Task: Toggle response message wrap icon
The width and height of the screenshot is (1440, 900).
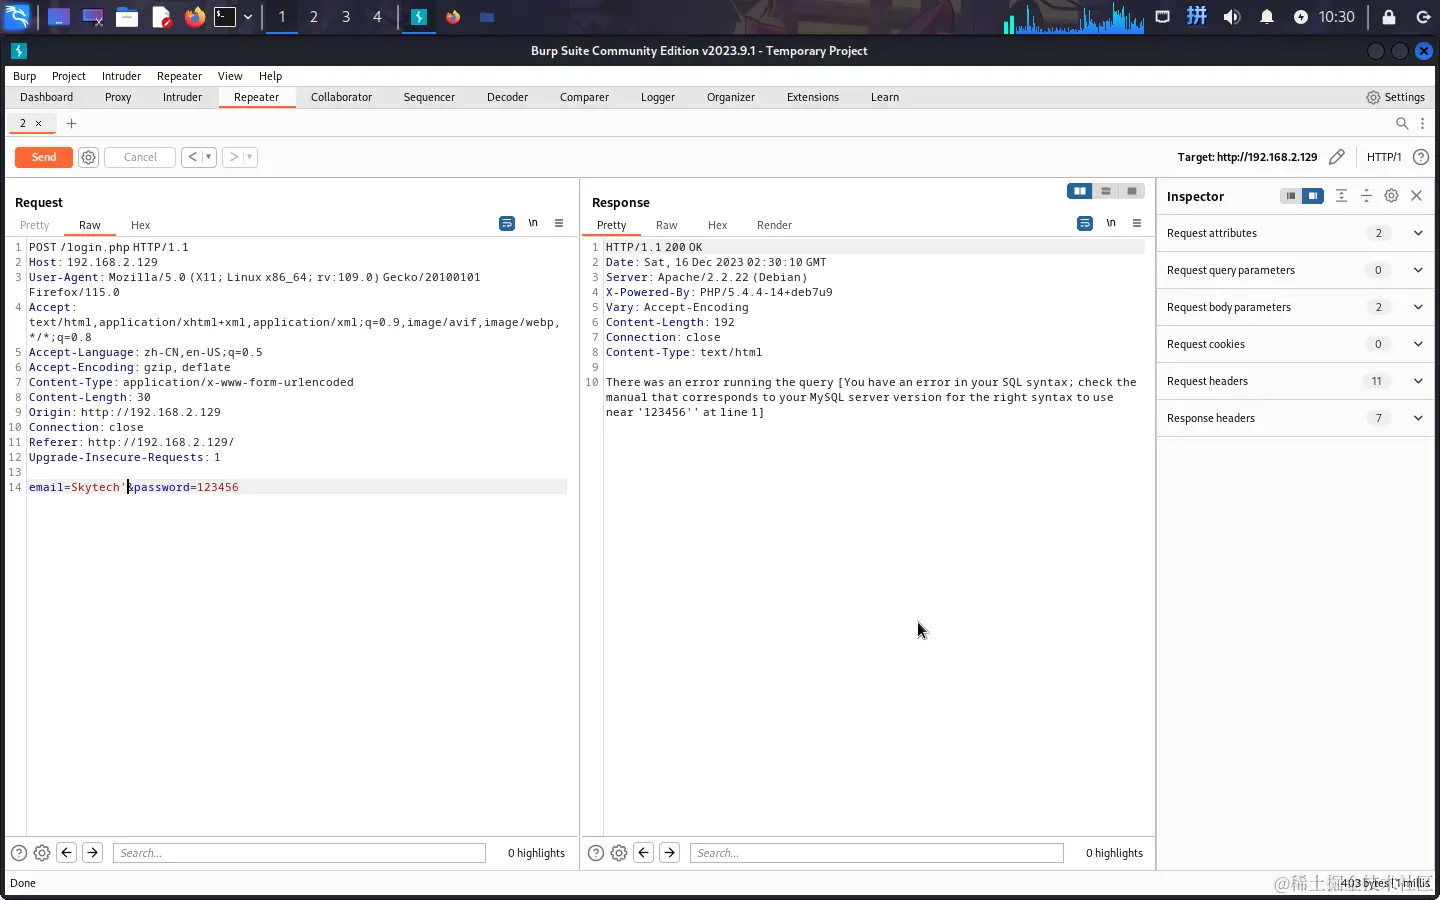Action: (1085, 223)
